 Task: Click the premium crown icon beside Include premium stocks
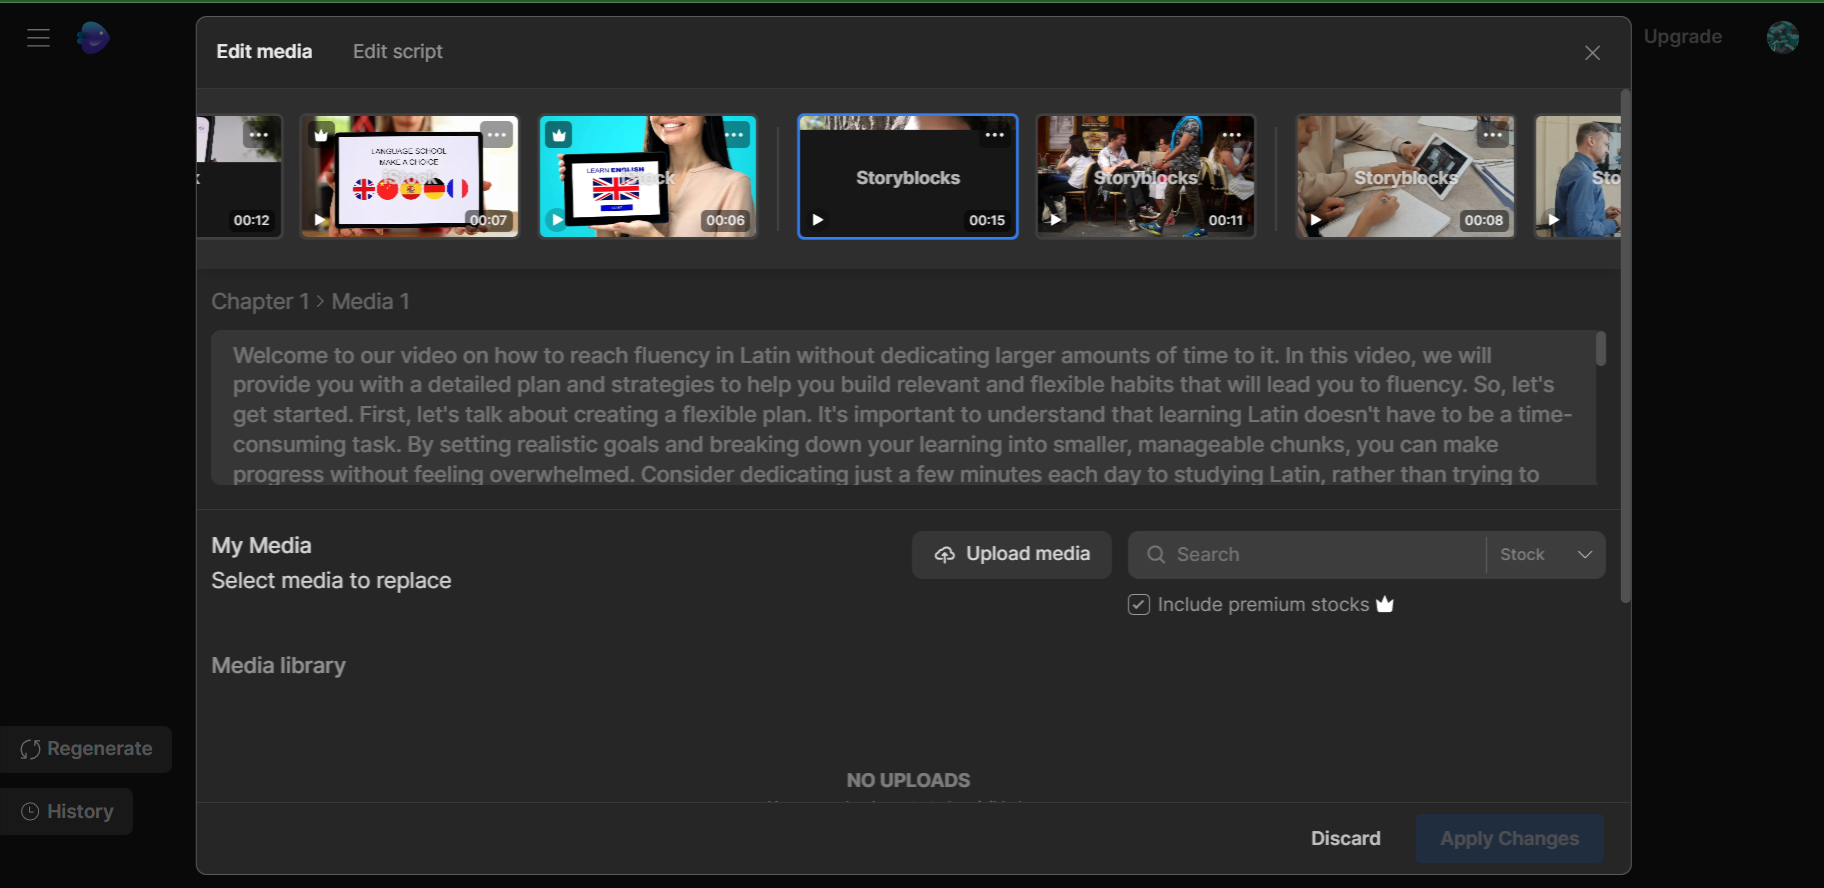(x=1385, y=604)
